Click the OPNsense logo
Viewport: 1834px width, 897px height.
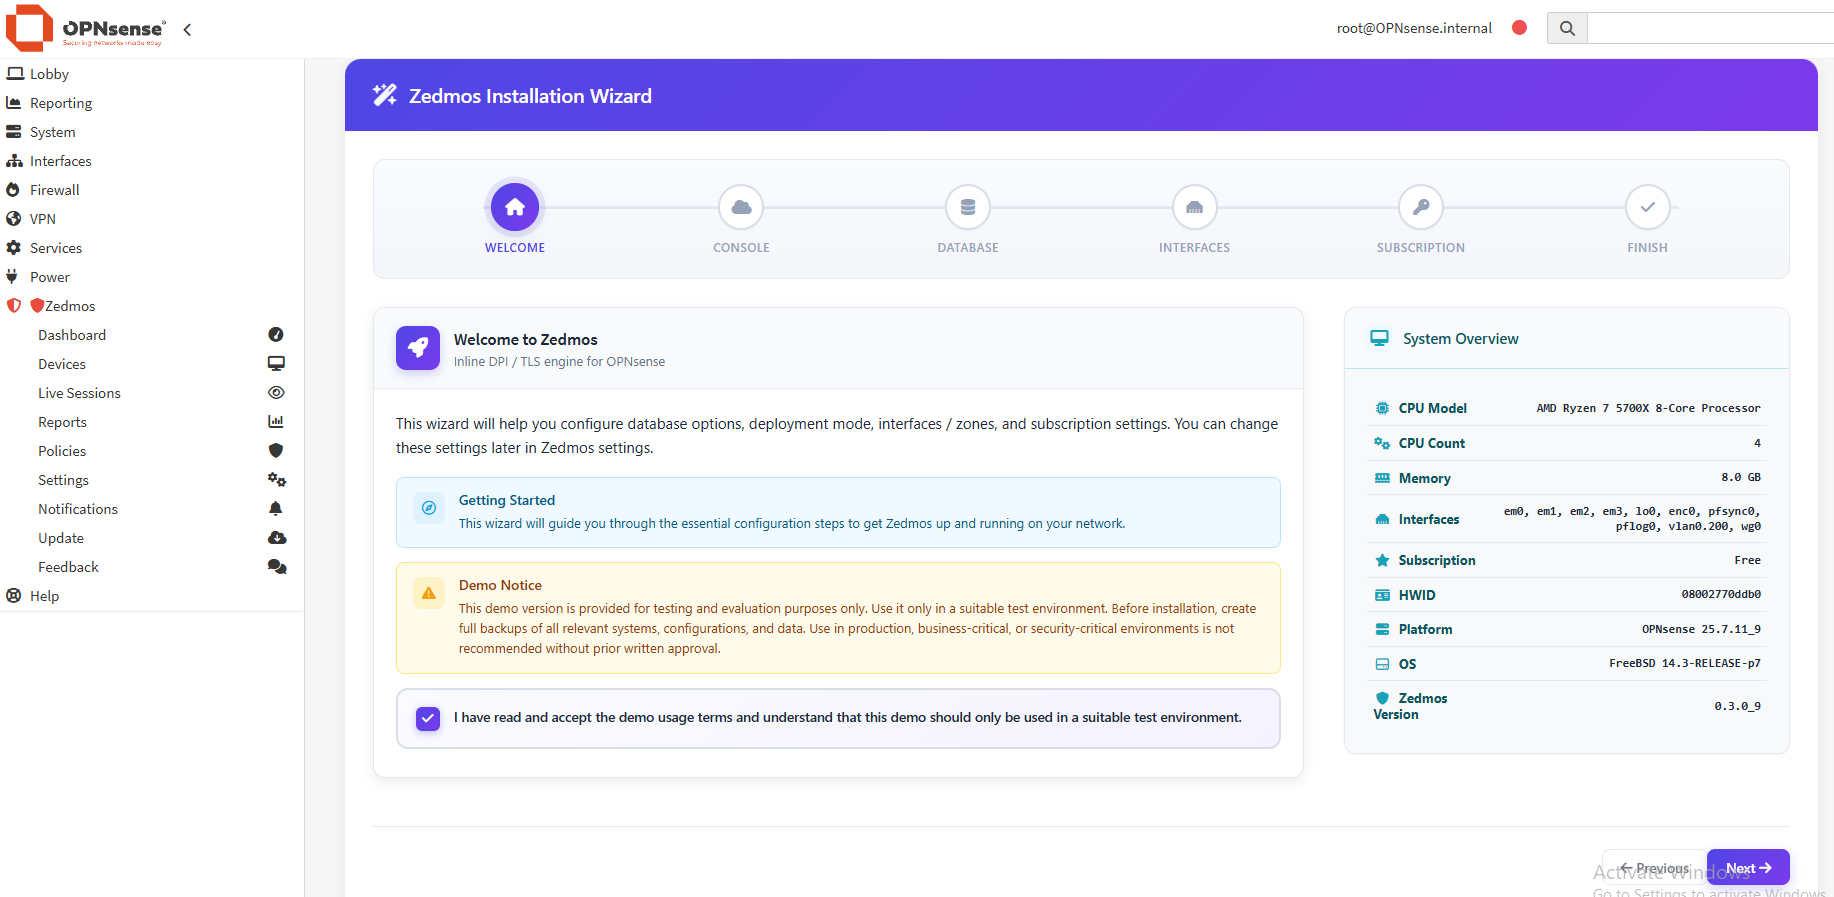85,28
